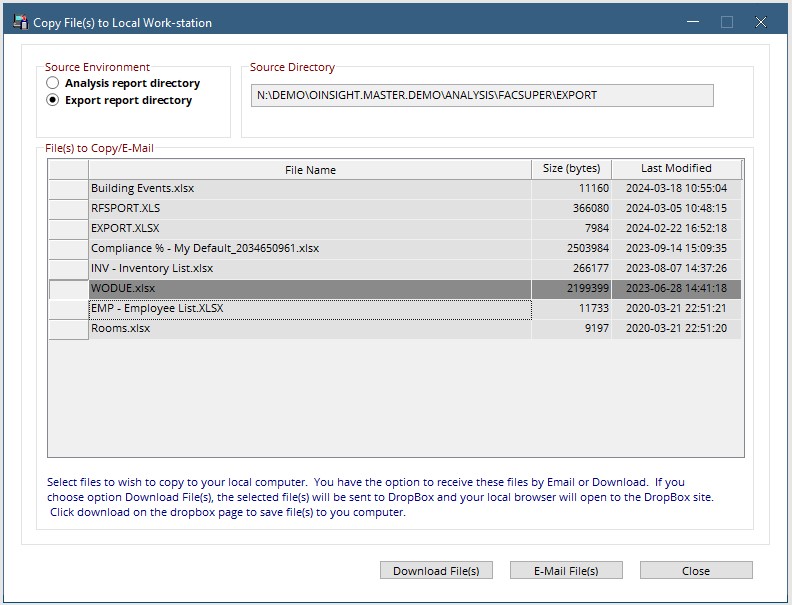792x605 pixels.
Task: Click the Close button at bottom
Action: [x=696, y=571]
